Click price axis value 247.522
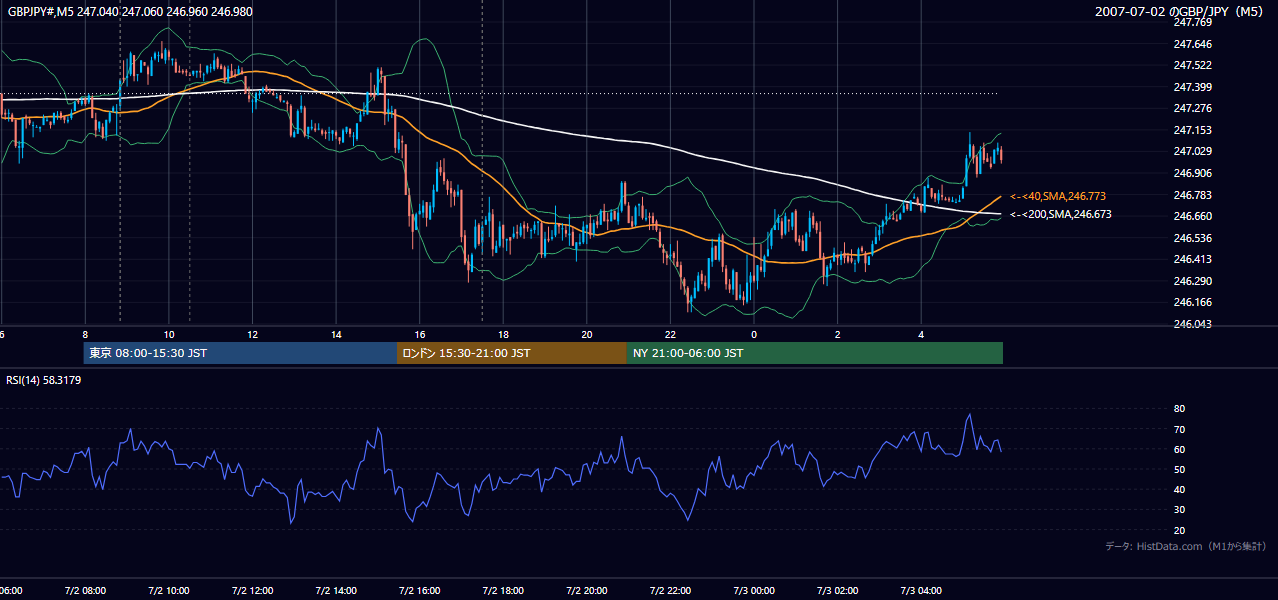This screenshot has height=600, width=1278. (1192, 65)
